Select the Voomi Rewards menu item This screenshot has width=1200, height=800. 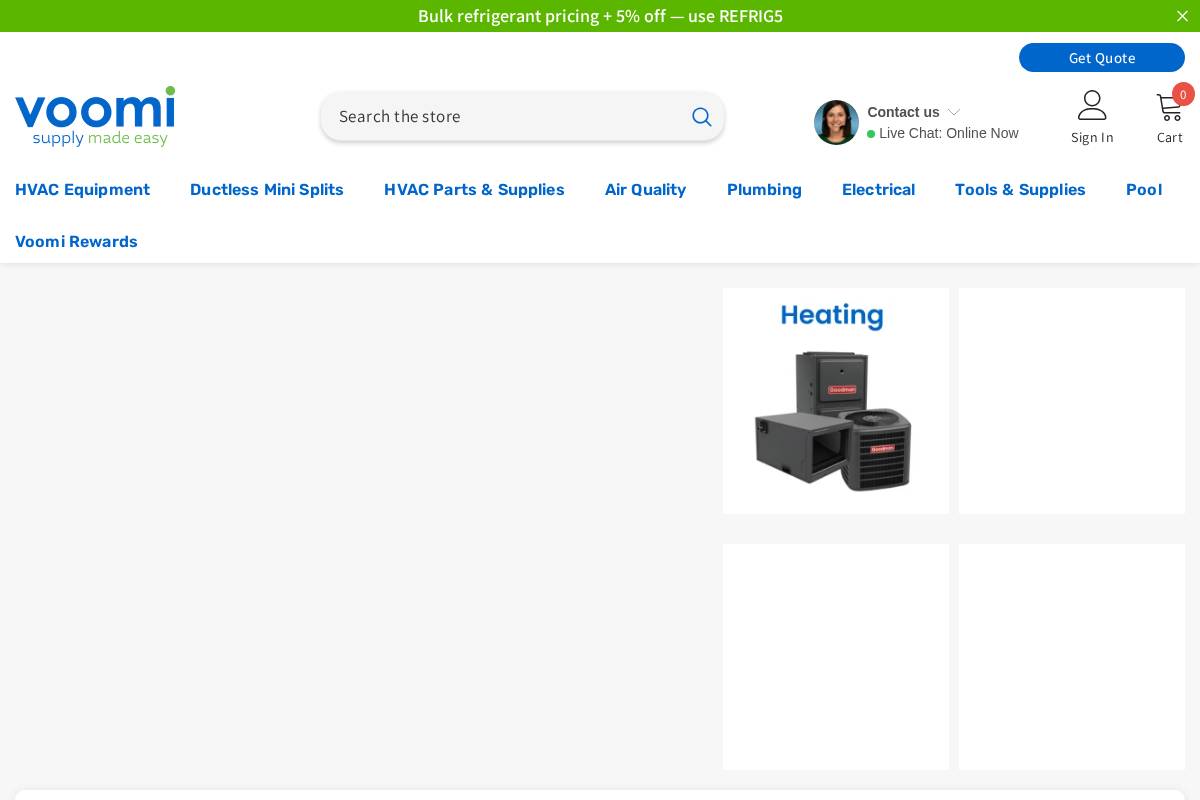coord(76,241)
